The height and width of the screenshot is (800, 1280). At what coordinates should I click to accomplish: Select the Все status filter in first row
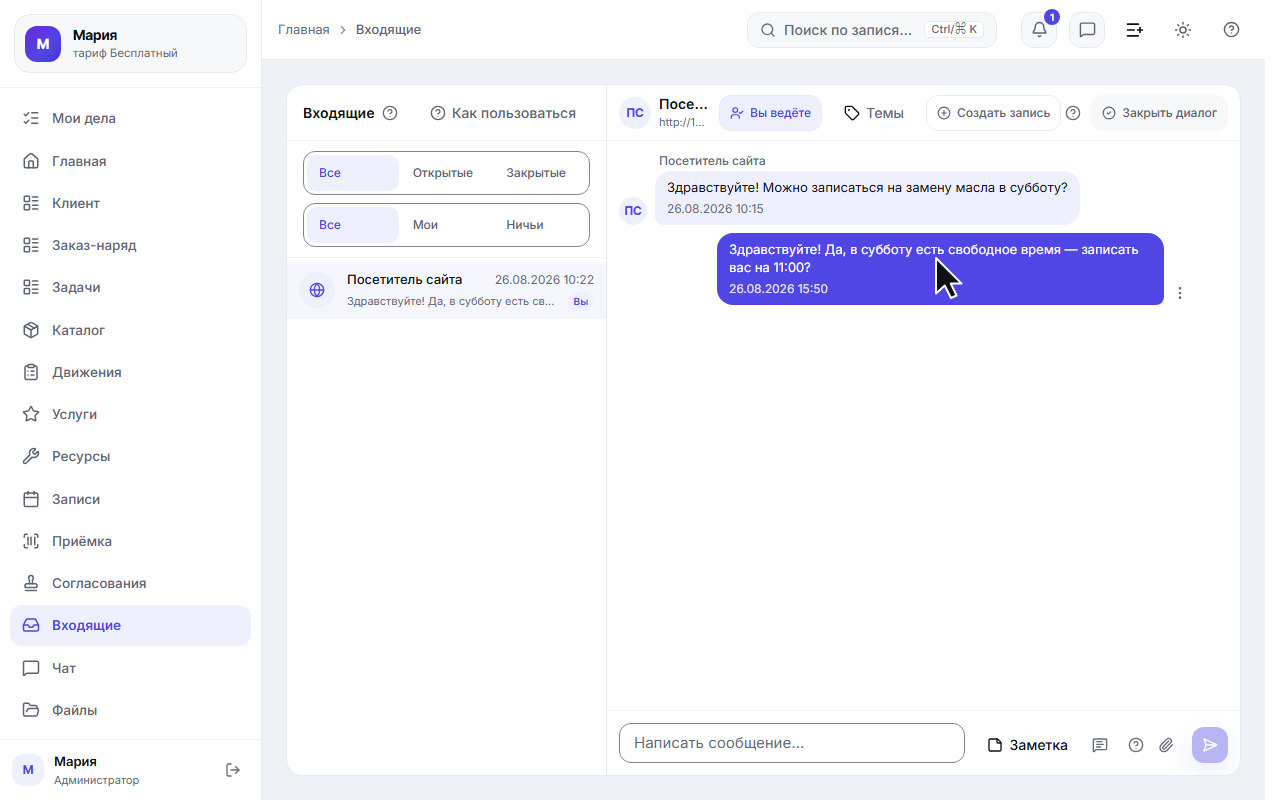[353, 173]
